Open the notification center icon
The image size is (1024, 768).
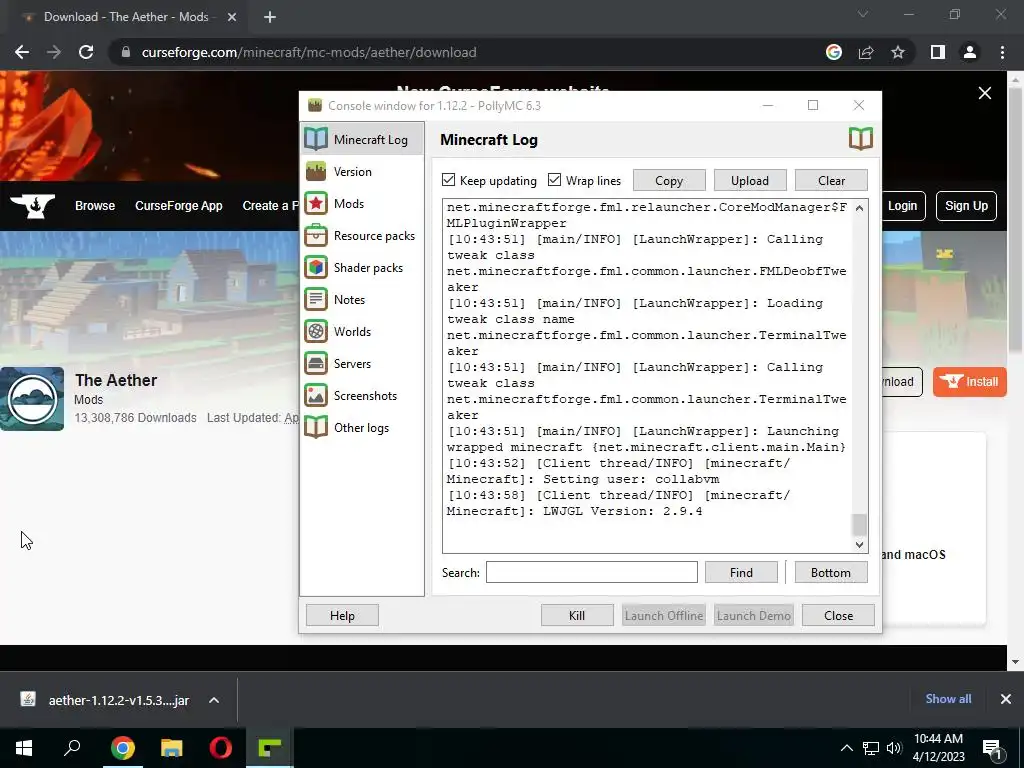(x=993, y=748)
